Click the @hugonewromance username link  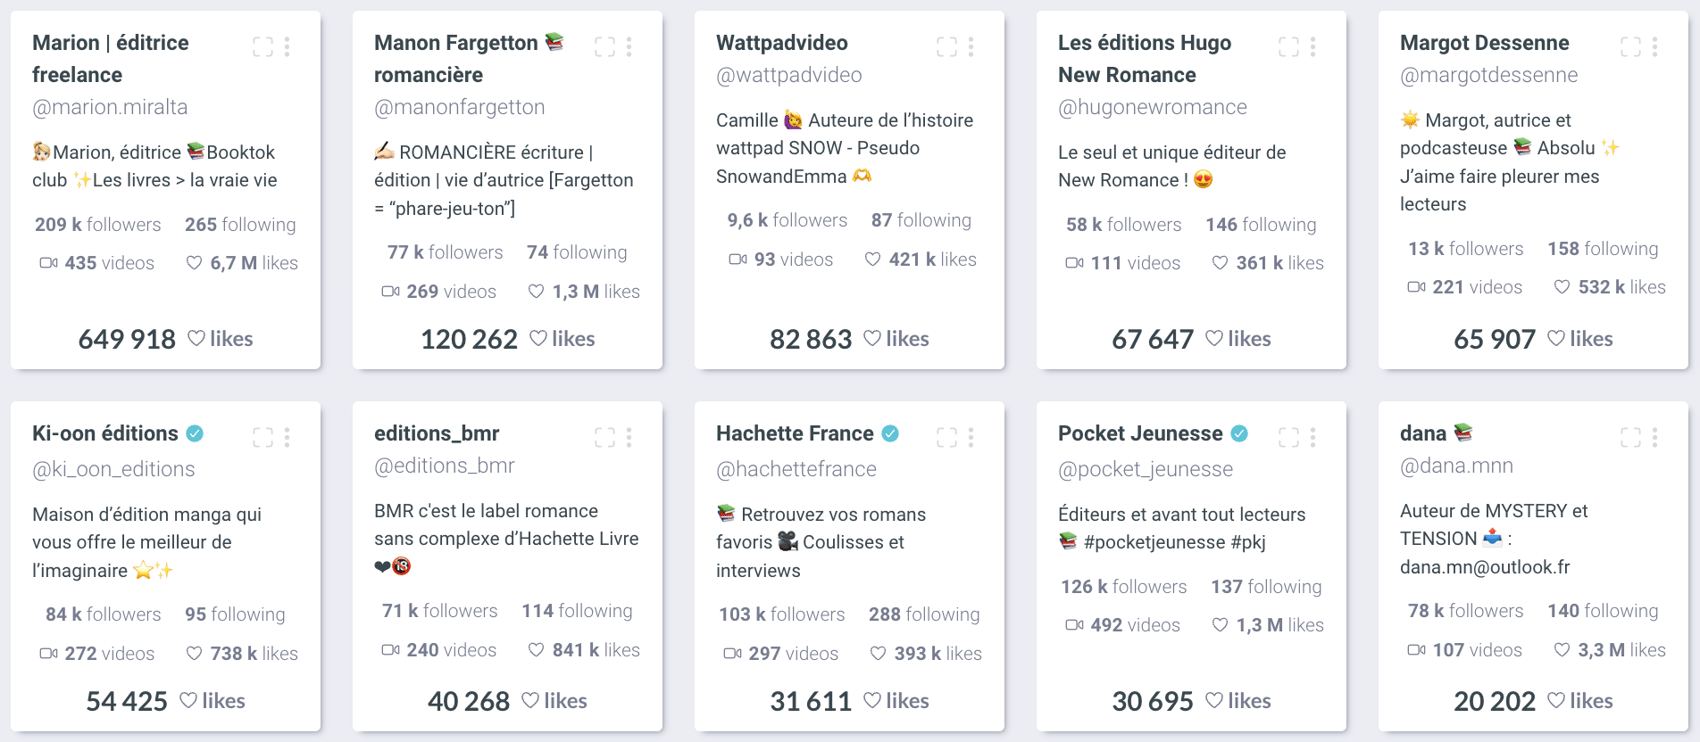click(x=1152, y=106)
